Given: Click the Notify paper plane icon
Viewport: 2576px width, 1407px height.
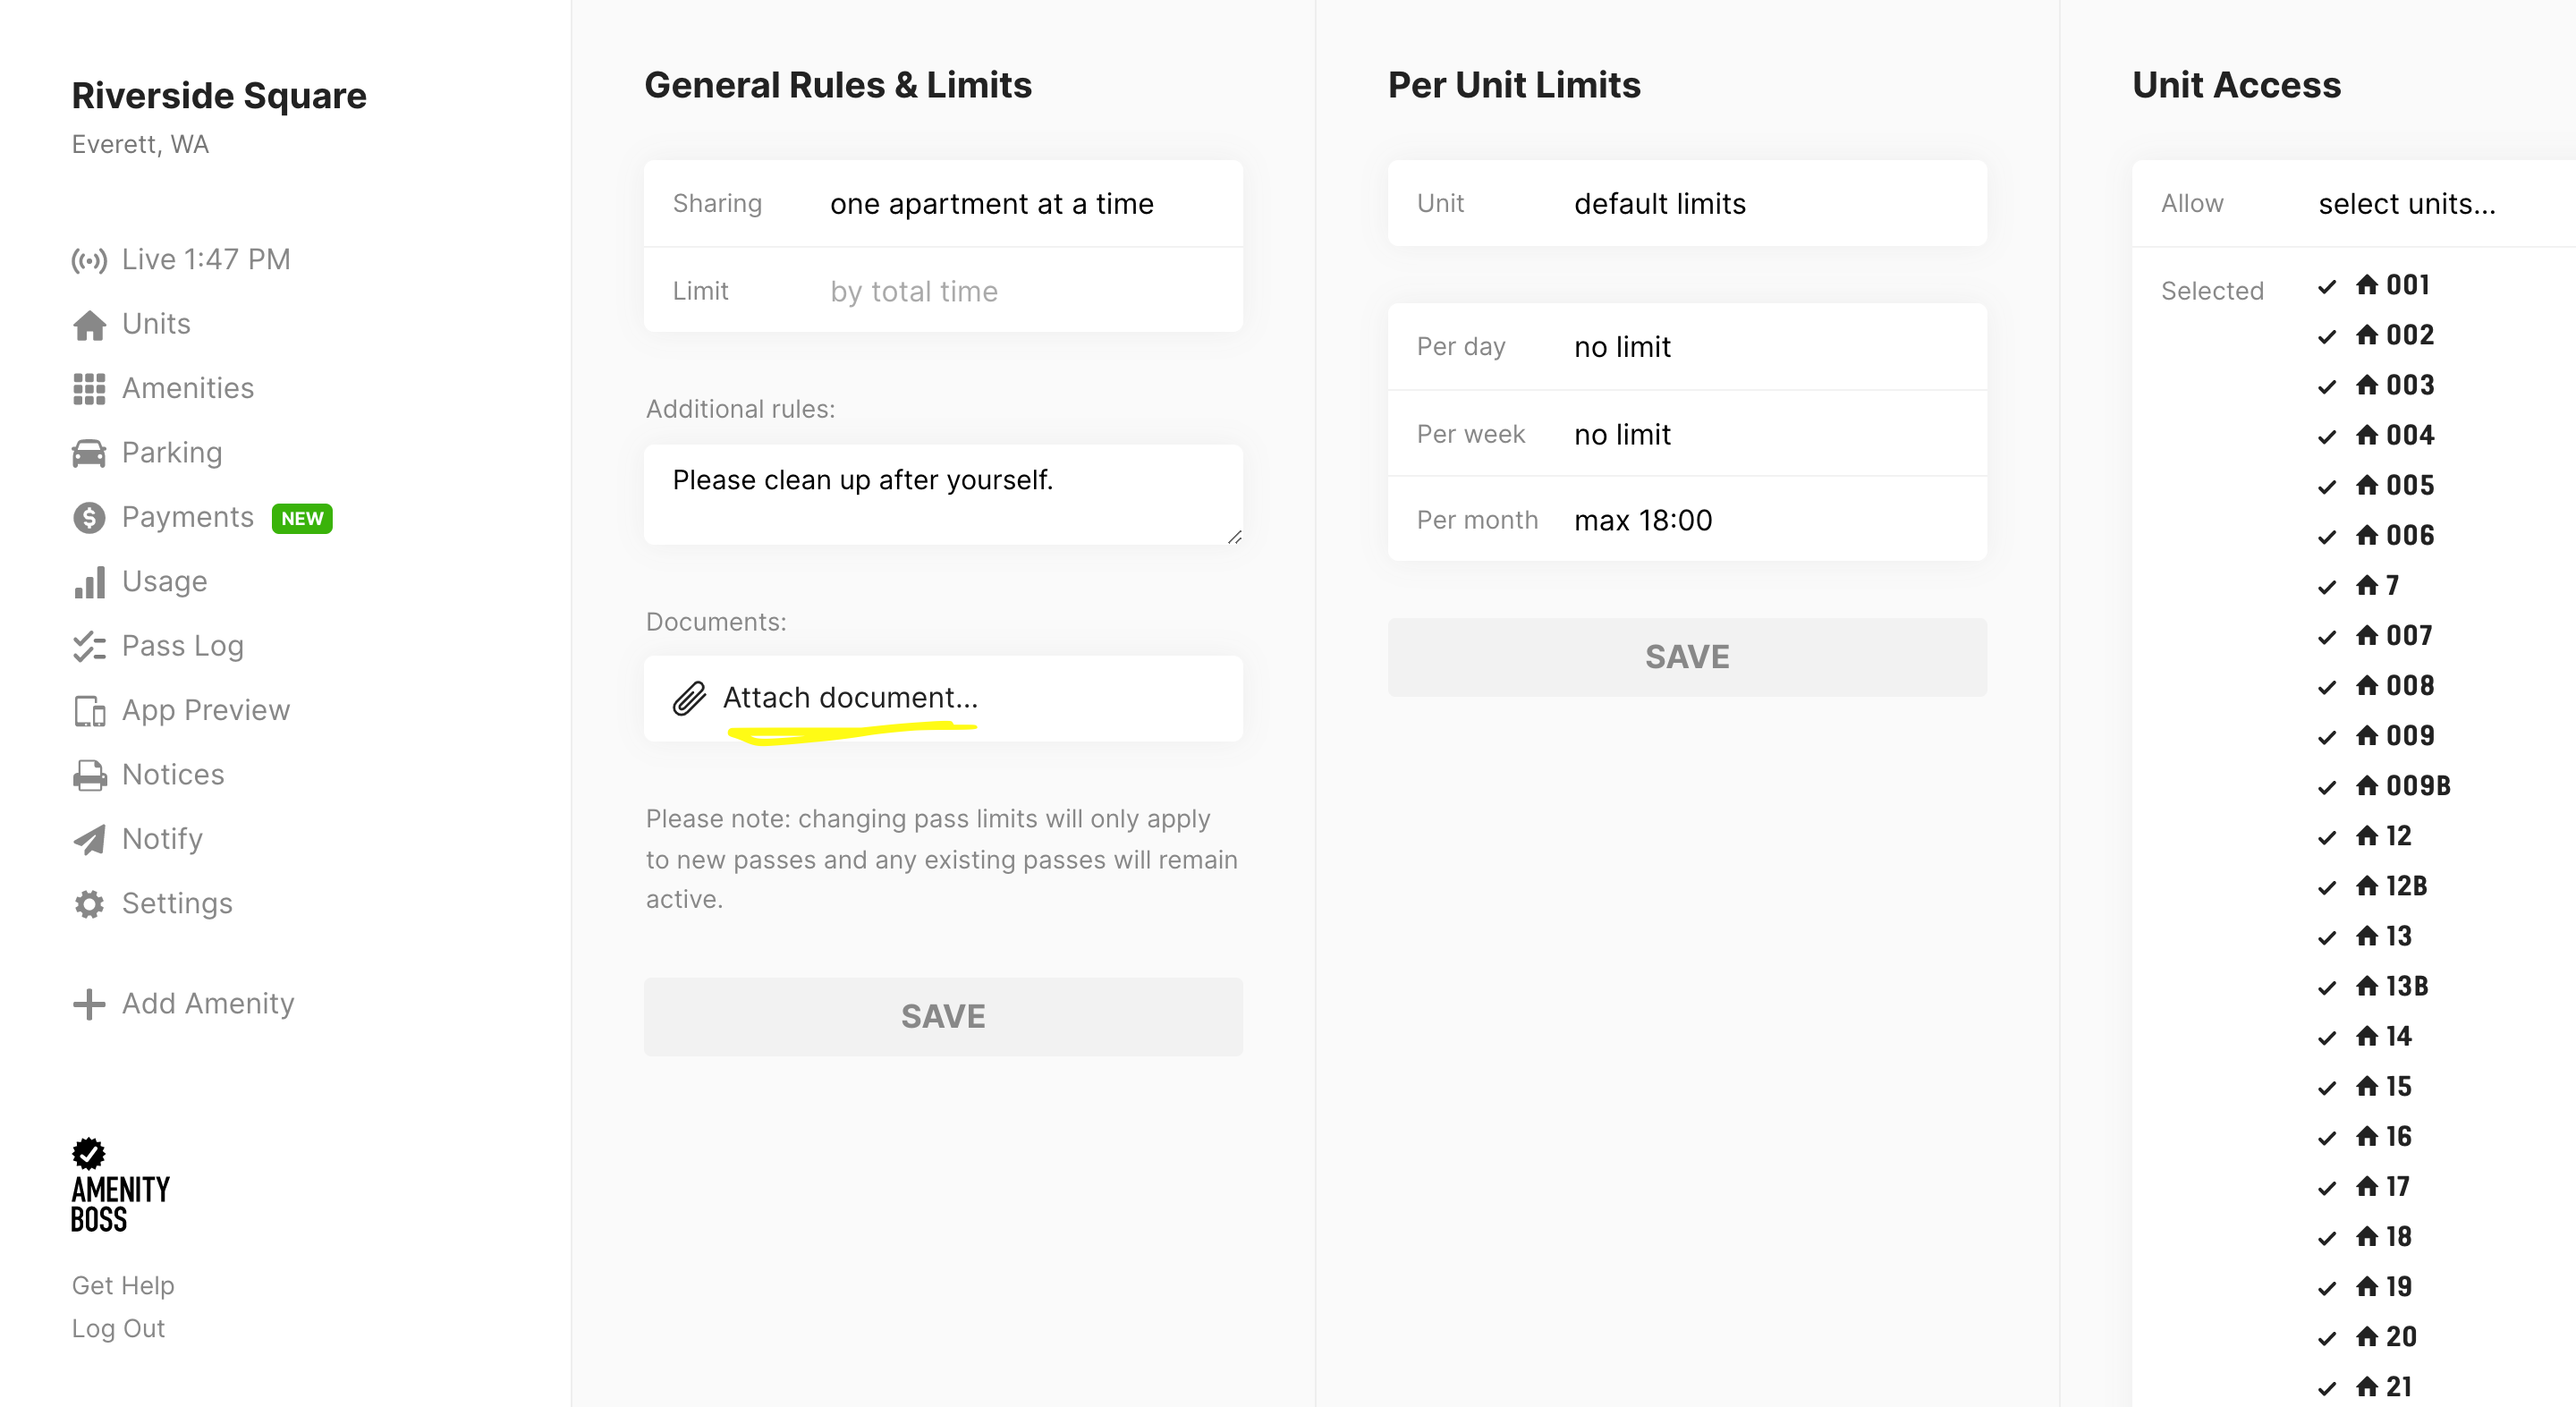Looking at the screenshot, I should coord(89,840).
